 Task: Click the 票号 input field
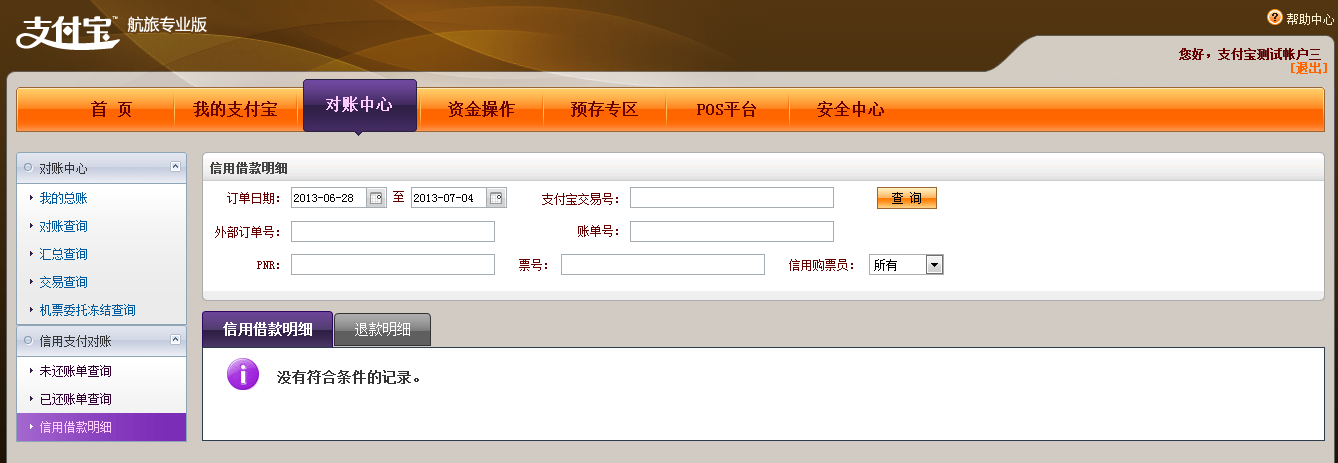662,265
